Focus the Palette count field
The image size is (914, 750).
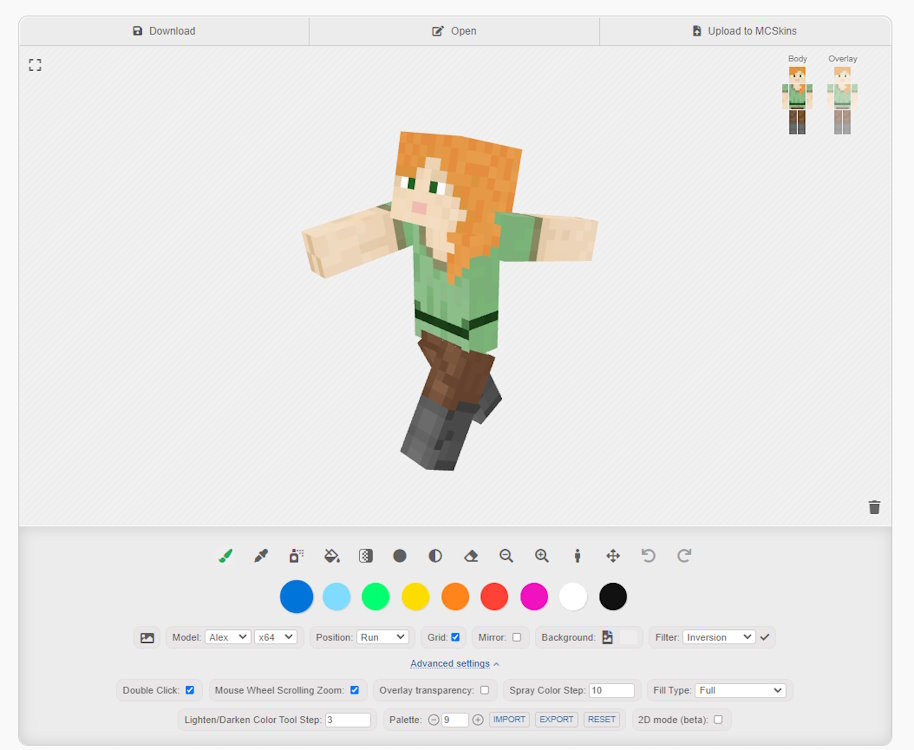click(x=455, y=720)
